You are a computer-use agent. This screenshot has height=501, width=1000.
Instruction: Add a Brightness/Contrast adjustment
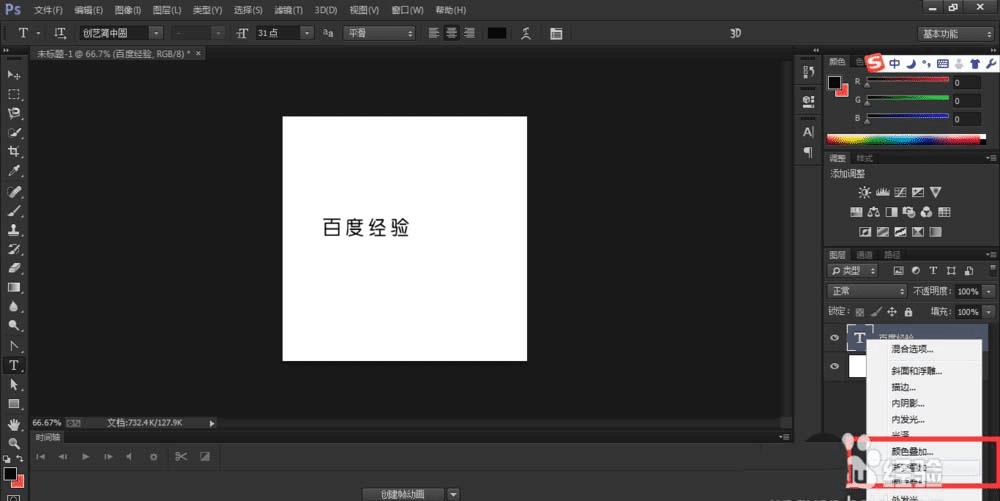[864, 192]
